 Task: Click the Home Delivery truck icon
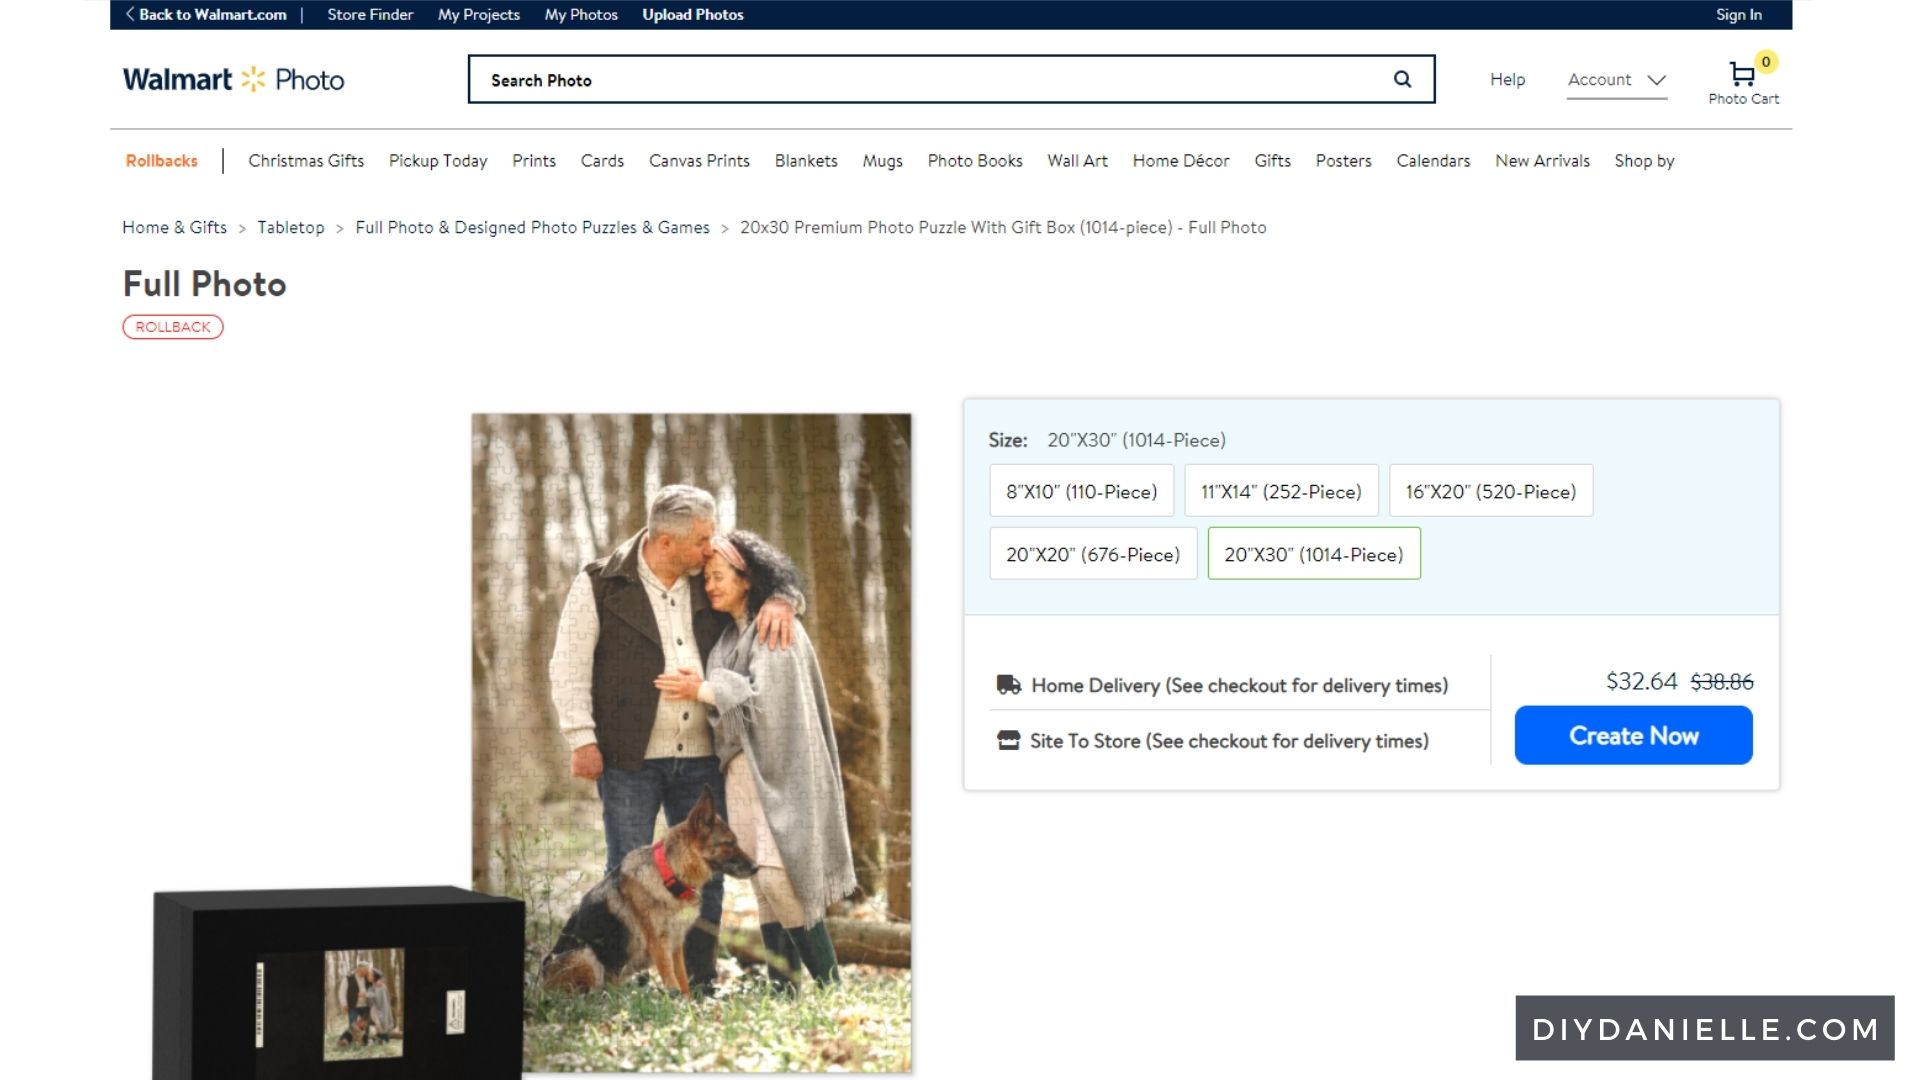pos(1008,685)
